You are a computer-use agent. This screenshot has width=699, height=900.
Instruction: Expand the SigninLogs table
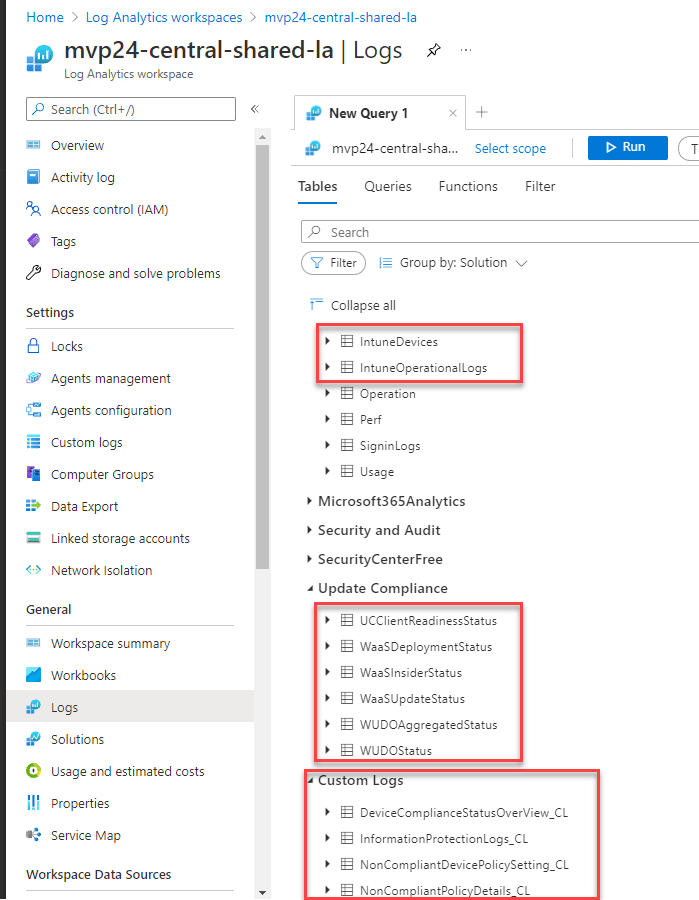click(x=327, y=445)
